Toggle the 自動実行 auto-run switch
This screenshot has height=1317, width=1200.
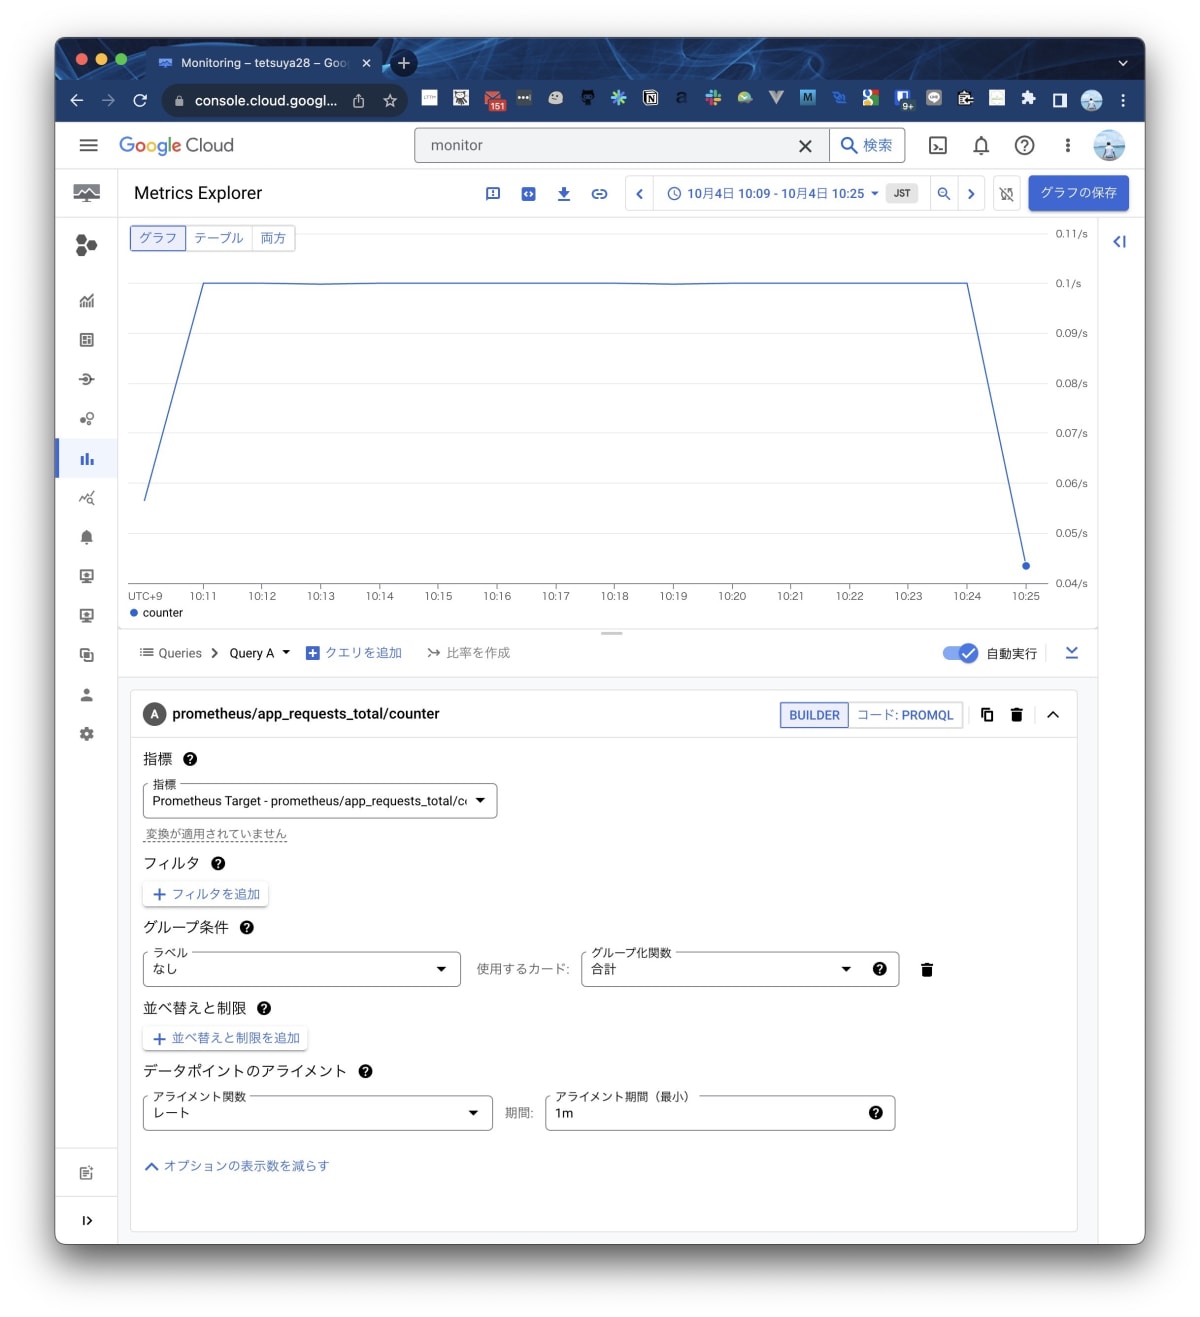[x=960, y=653]
